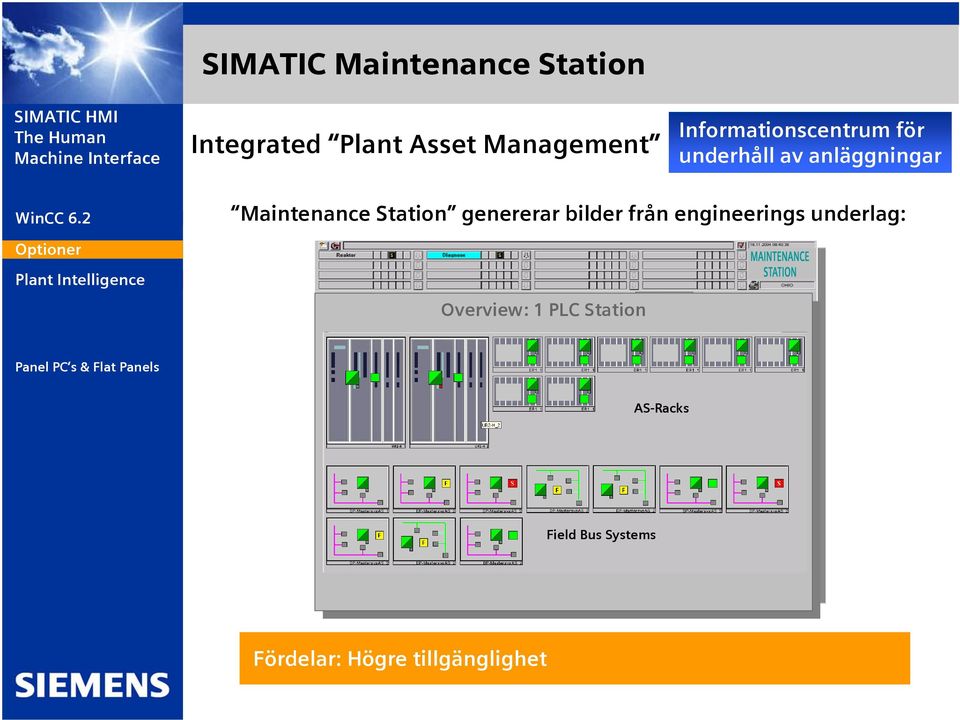The width and height of the screenshot is (960, 720).
Task: Open the first field bus tile in the bottom row
Action: (x=358, y=541)
